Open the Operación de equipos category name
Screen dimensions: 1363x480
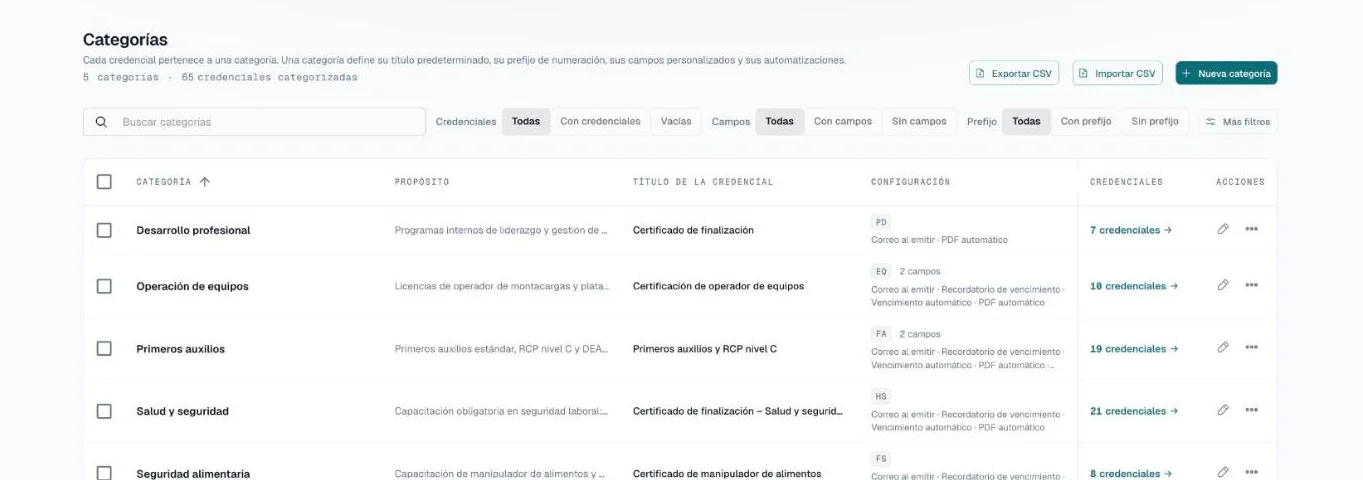(192, 286)
